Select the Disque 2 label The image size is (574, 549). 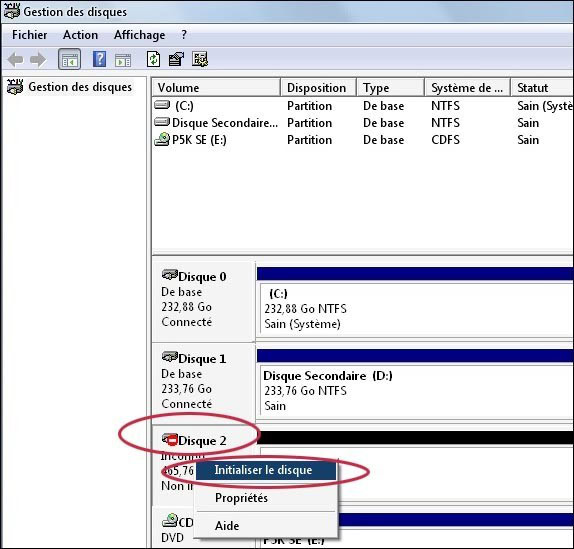(202, 441)
